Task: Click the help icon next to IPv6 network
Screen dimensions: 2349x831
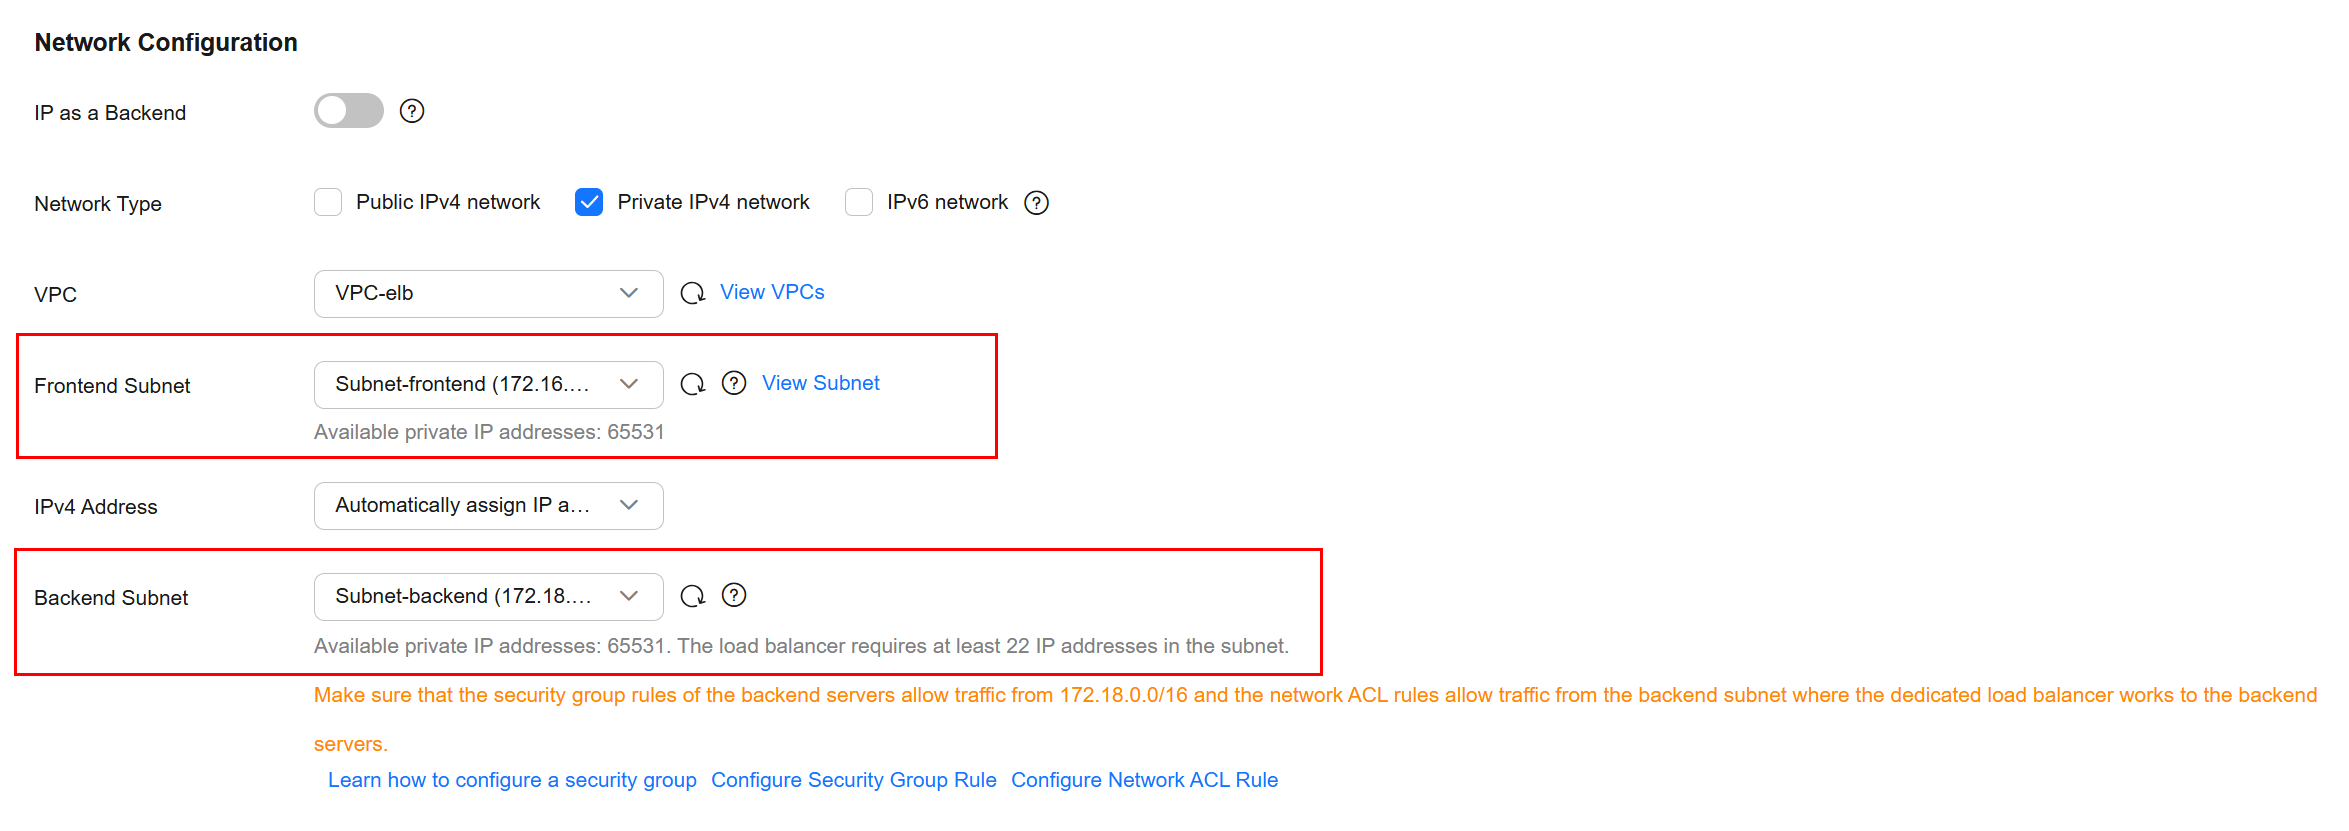Action: 1037,203
